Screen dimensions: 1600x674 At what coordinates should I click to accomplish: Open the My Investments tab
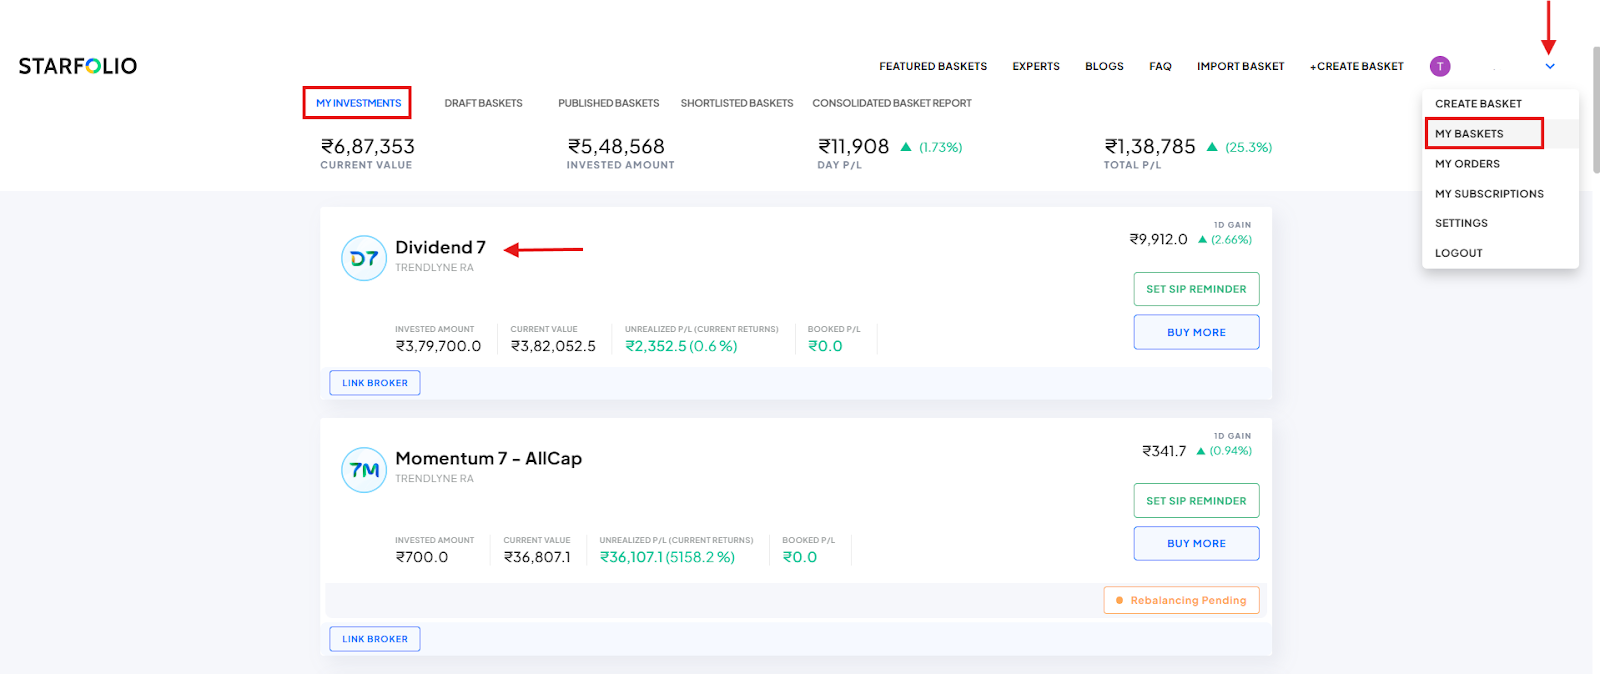[358, 103]
